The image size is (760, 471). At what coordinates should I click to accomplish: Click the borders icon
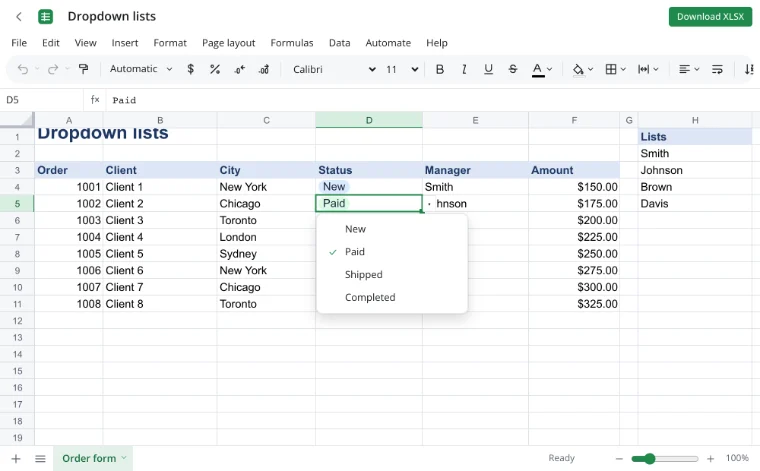[x=611, y=69]
